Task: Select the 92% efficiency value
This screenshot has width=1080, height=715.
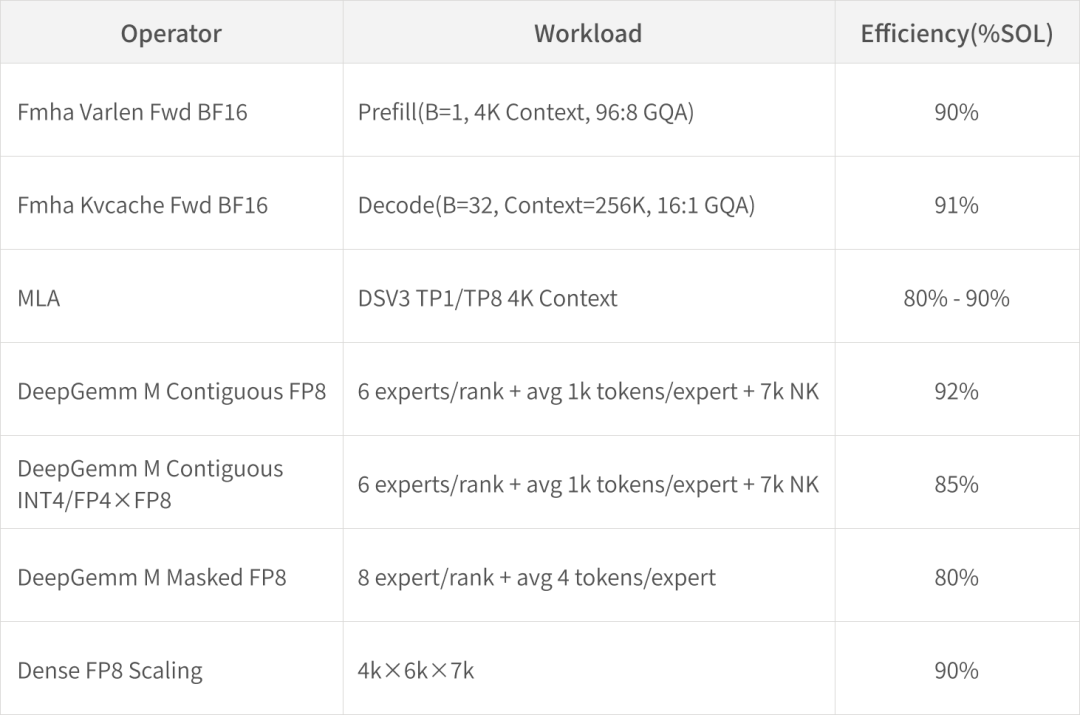Action: [x=957, y=391]
